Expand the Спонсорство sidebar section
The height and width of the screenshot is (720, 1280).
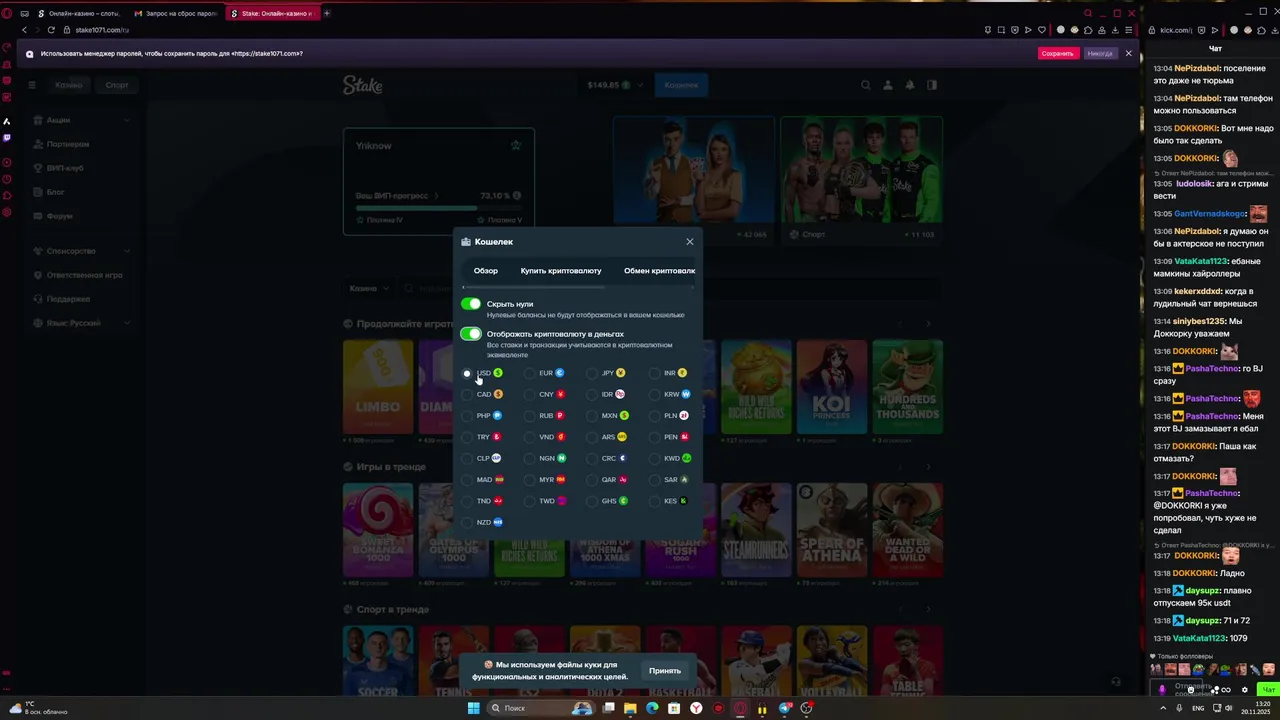[80, 251]
